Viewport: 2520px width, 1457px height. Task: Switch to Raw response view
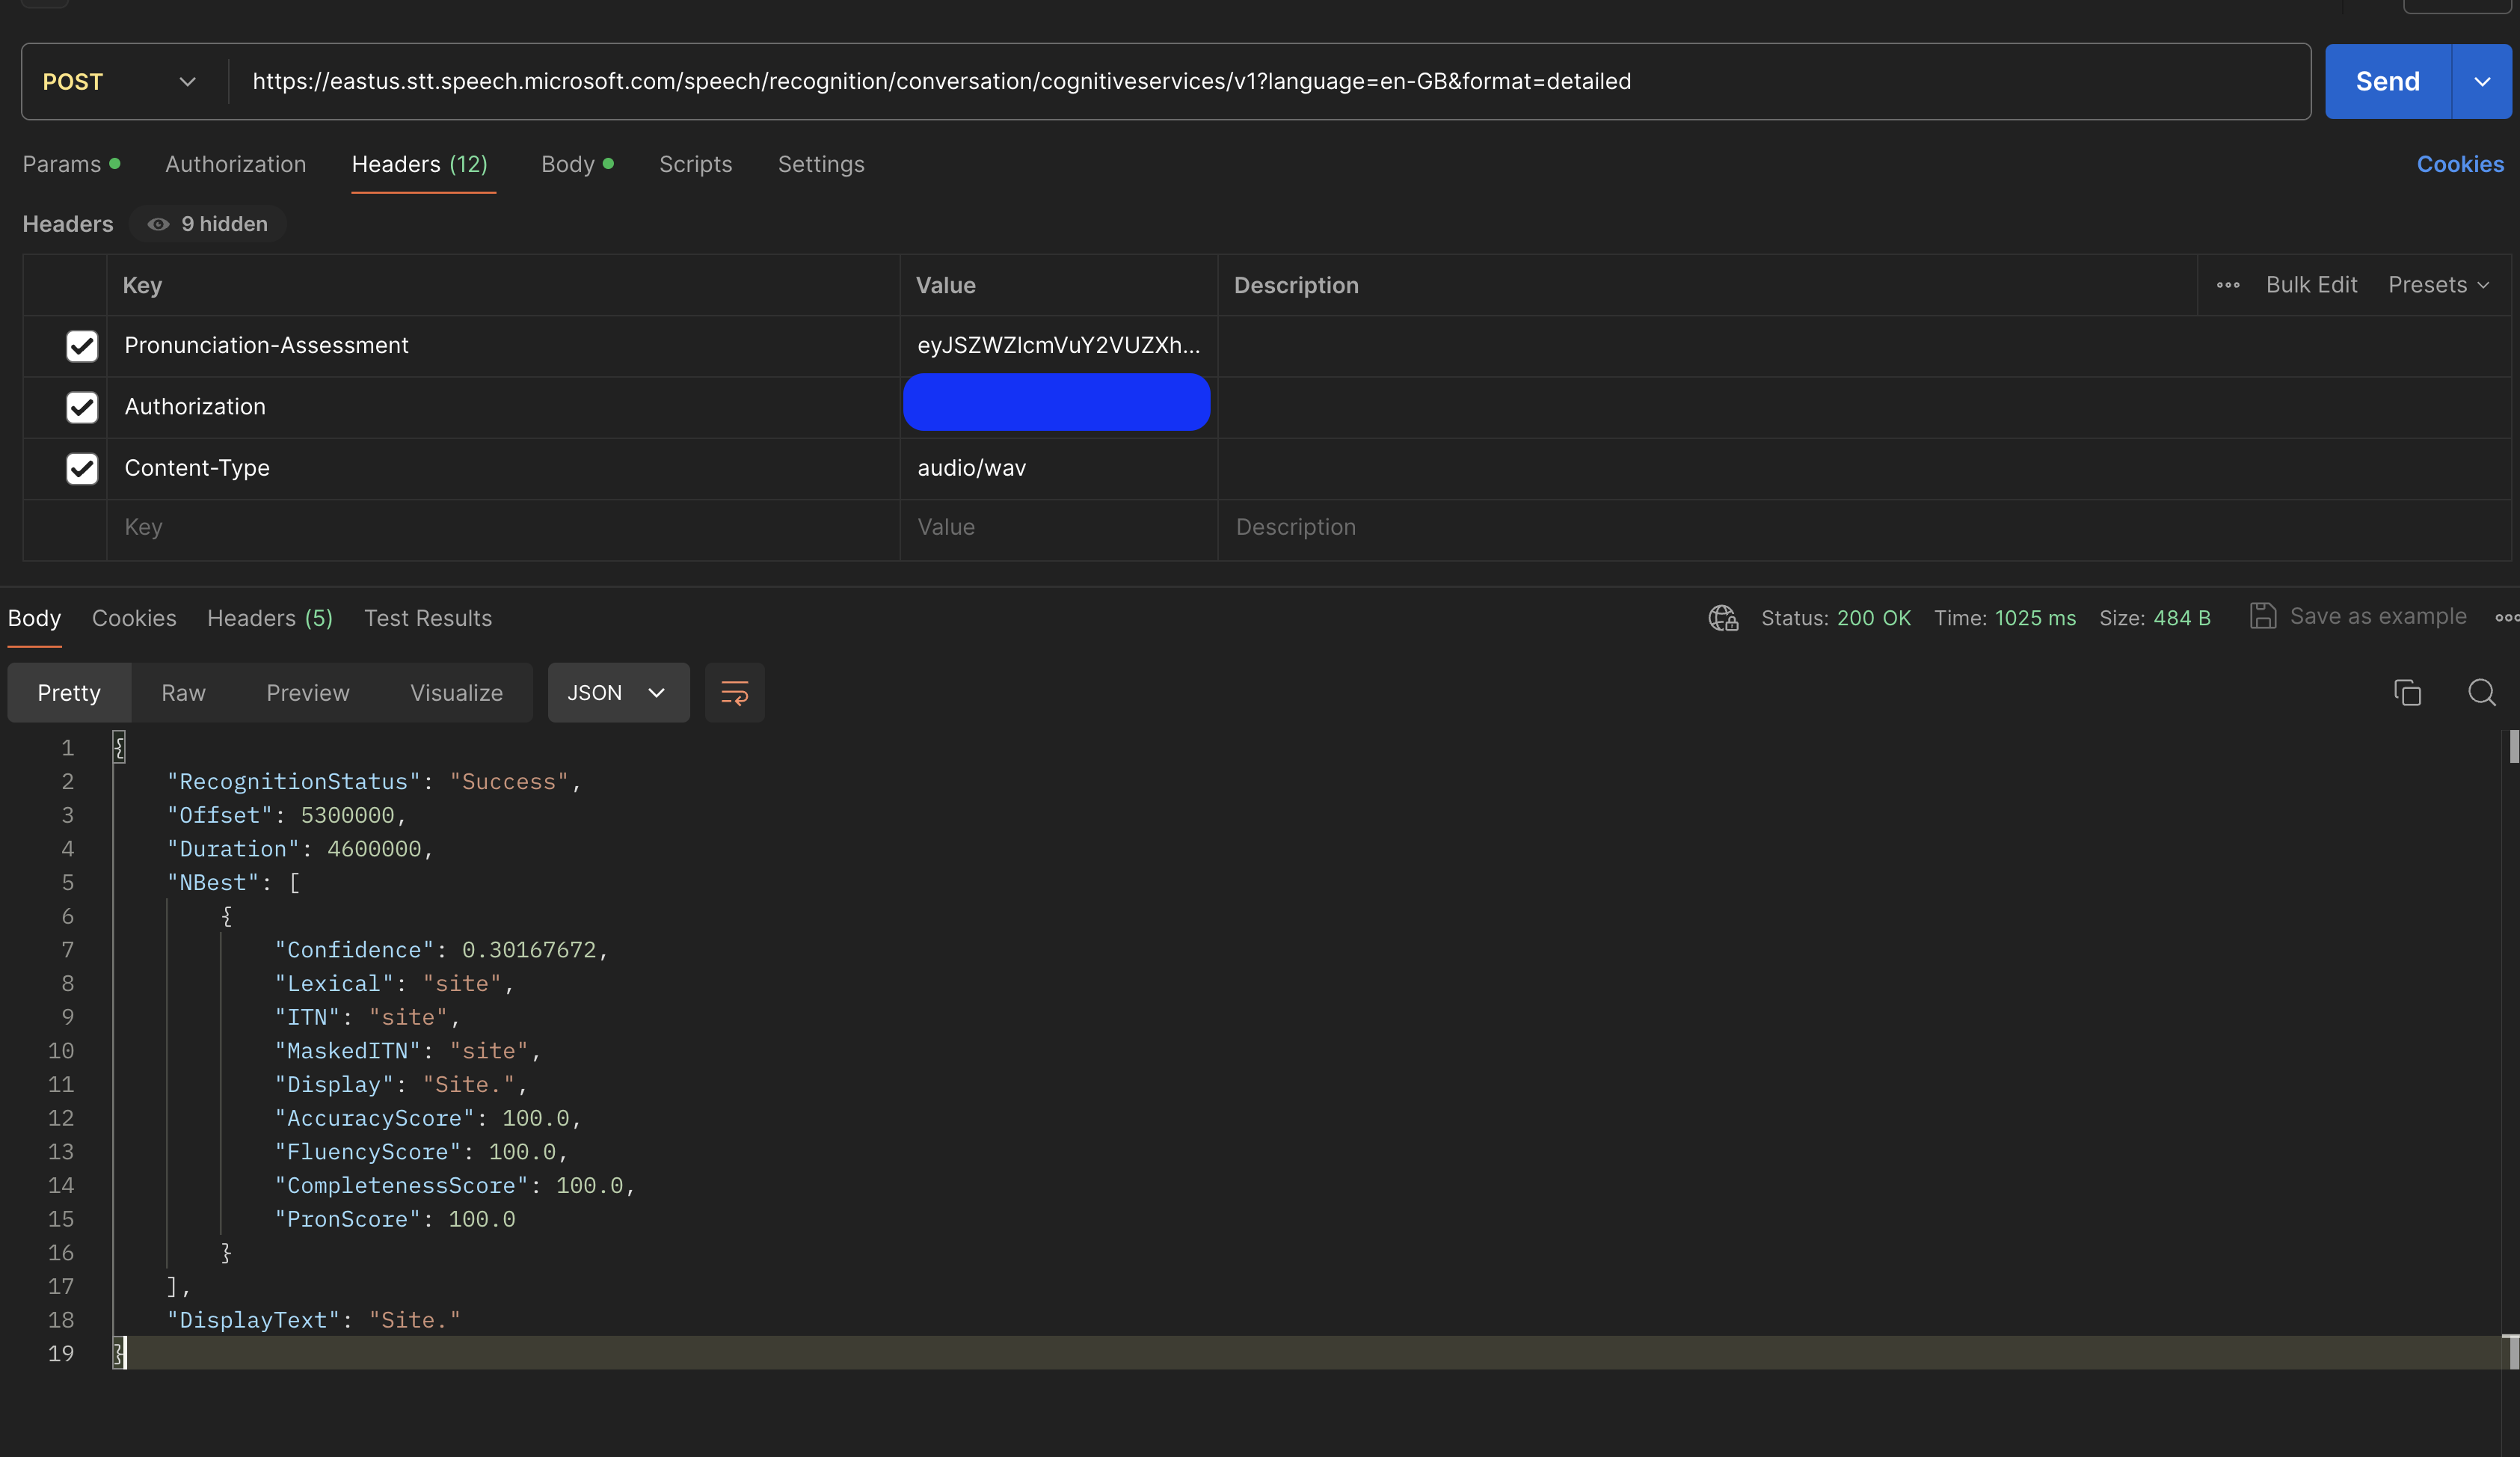(183, 693)
